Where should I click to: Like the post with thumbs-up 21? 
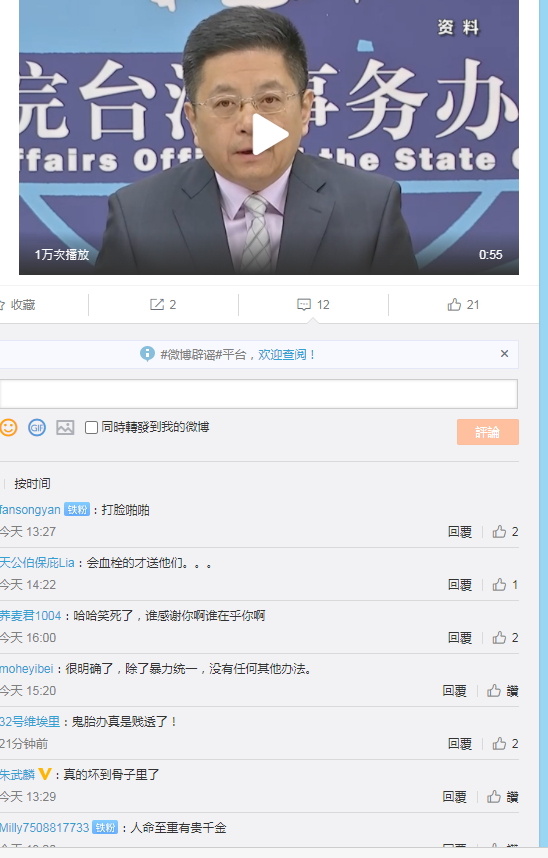[463, 305]
